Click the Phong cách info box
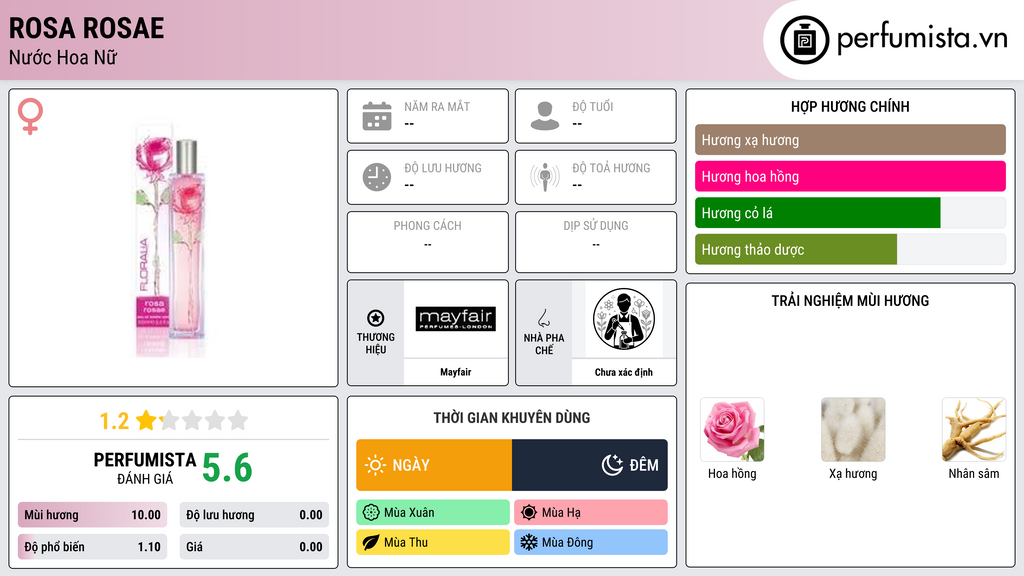 pyautogui.click(x=428, y=242)
